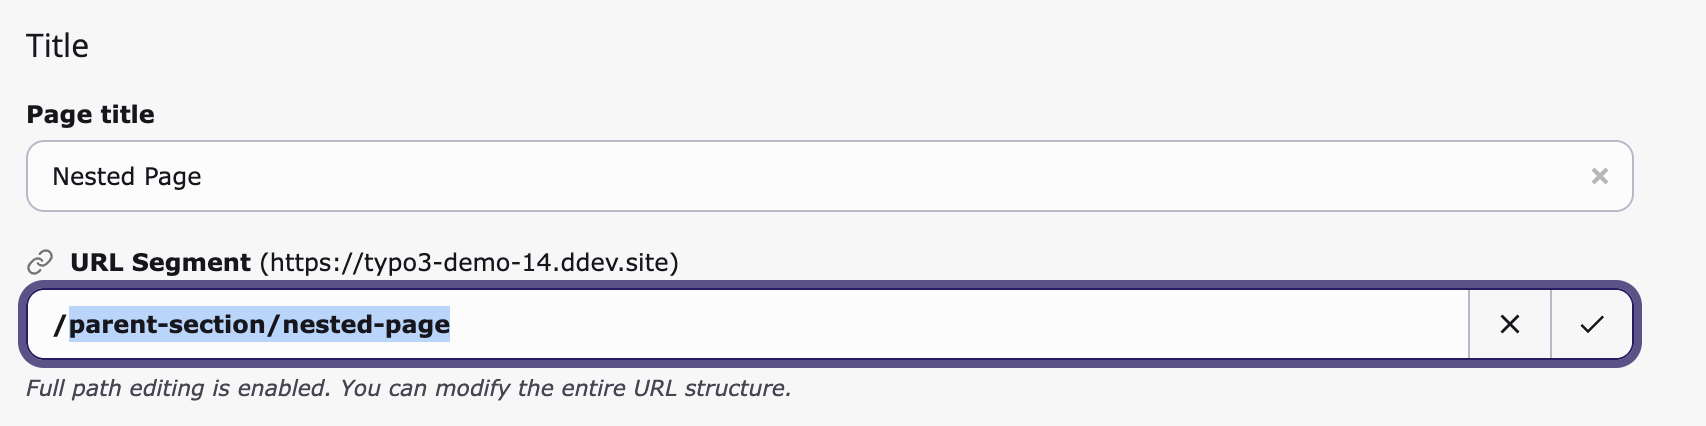Place cursor at leading slash in slug
1706x426 pixels.
58,324
